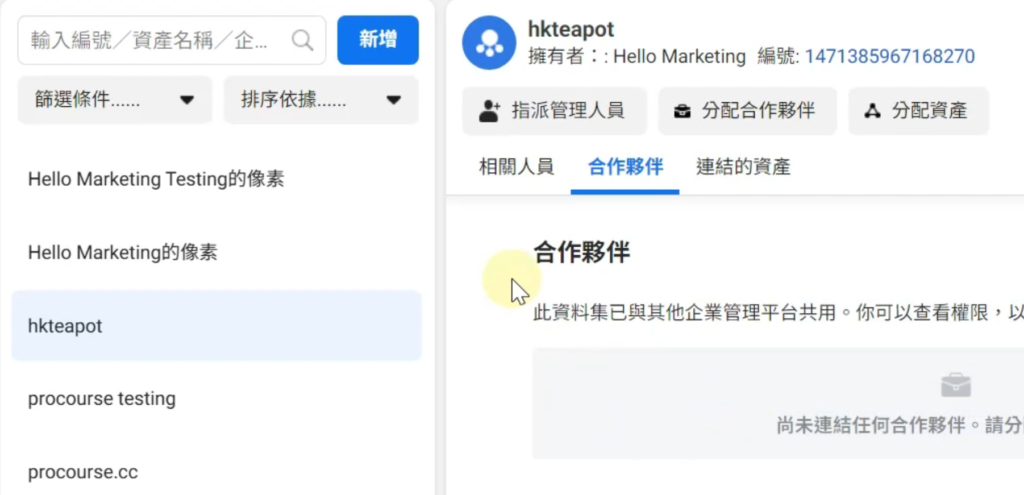The height and width of the screenshot is (495, 1024).
Task: Expand the 排序依據 sort dropdown
Action: coord(320,100)
